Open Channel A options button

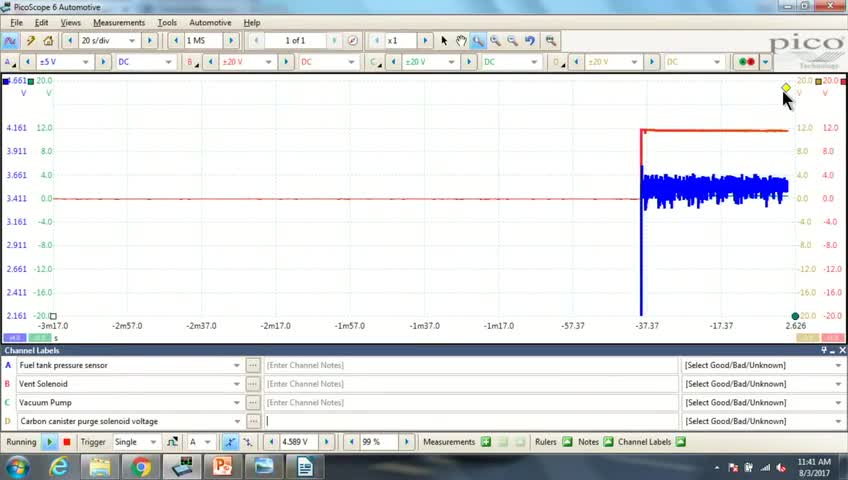click(x=9, y=62)
